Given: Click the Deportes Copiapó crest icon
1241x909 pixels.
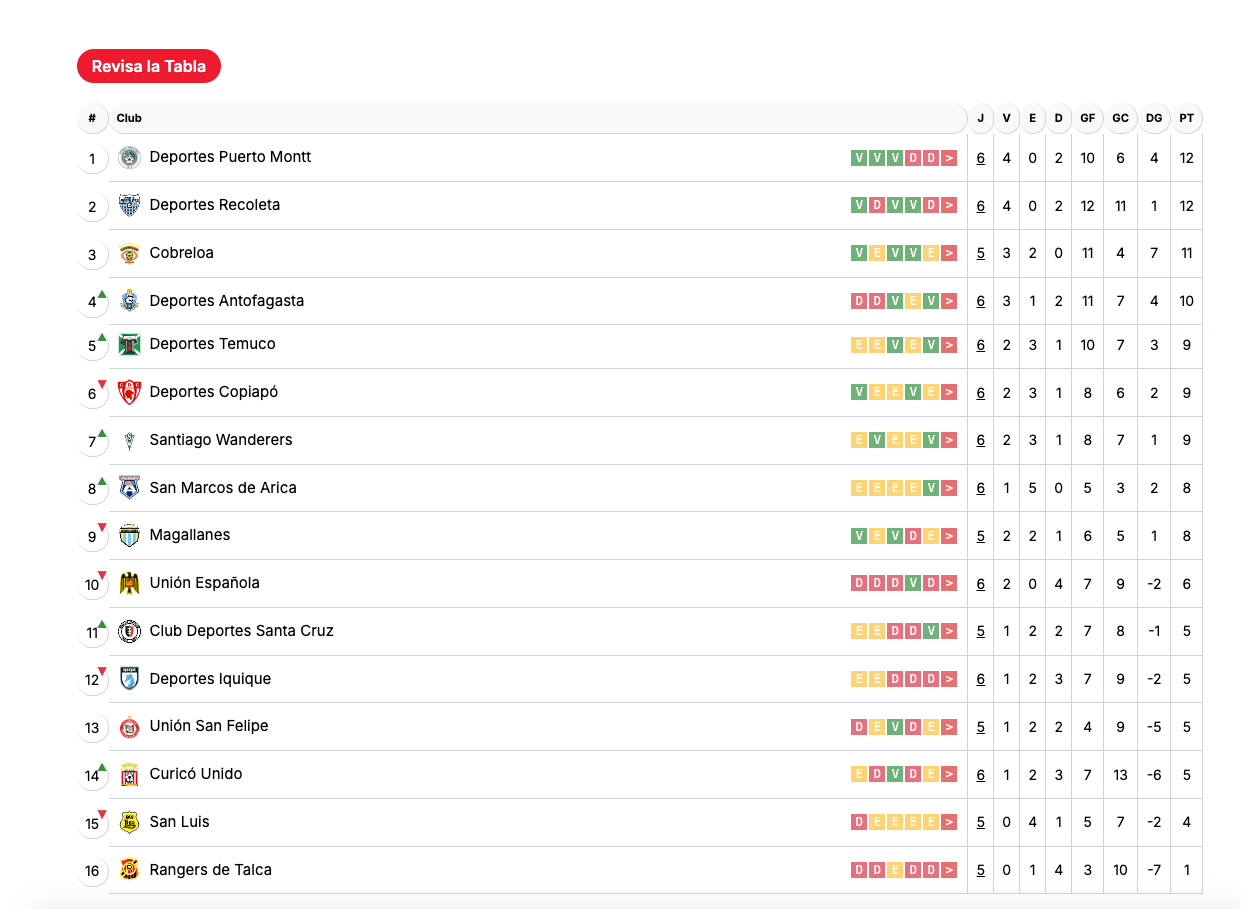Looking at the screenshot, I should click(x=129, y=392).
